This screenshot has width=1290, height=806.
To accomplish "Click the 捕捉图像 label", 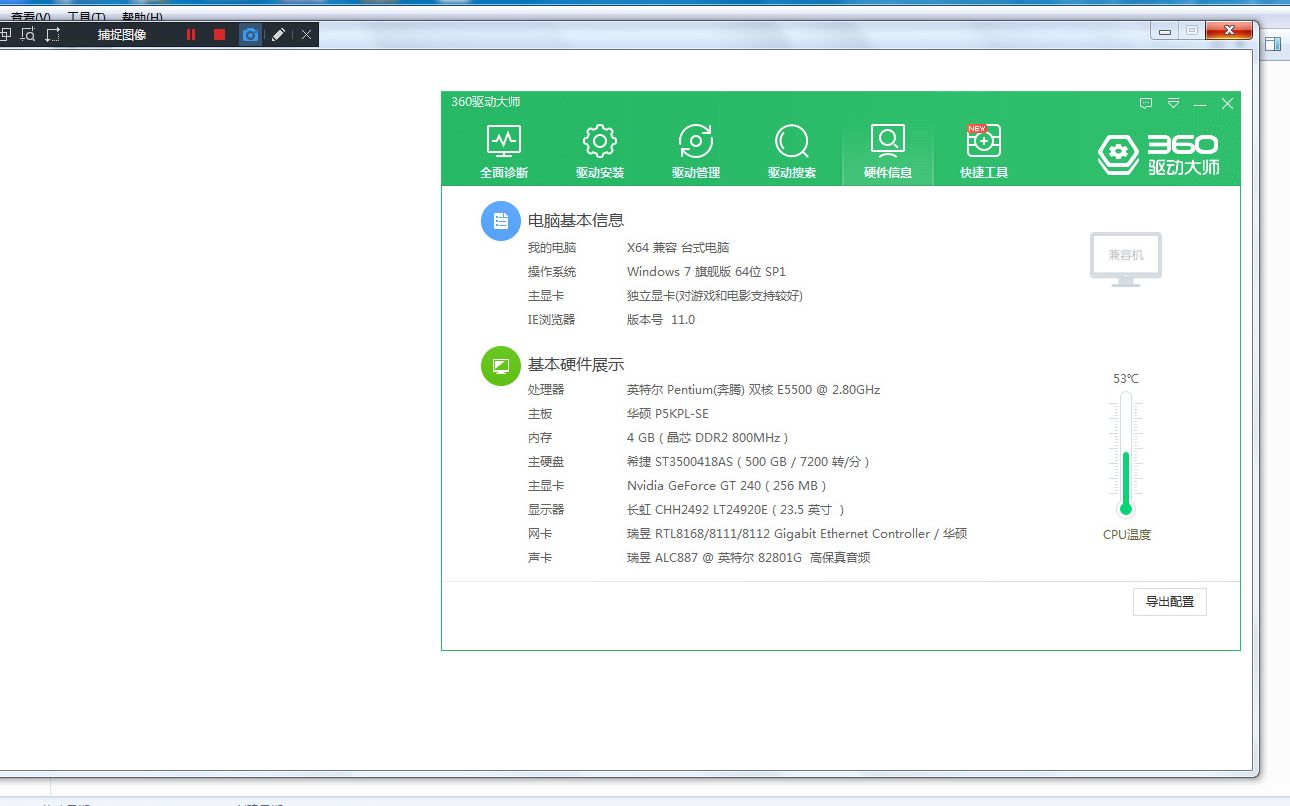I will tap(122, 34).
